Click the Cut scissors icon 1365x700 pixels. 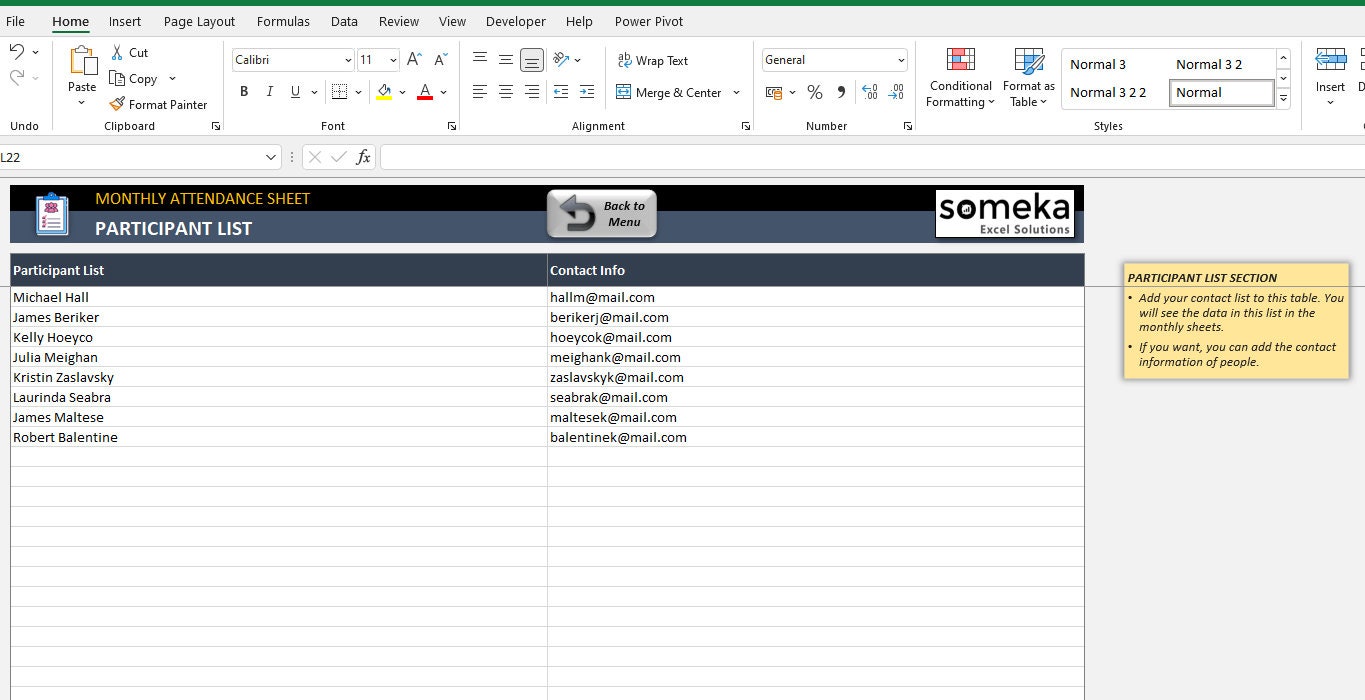click(x=117, y=53)
